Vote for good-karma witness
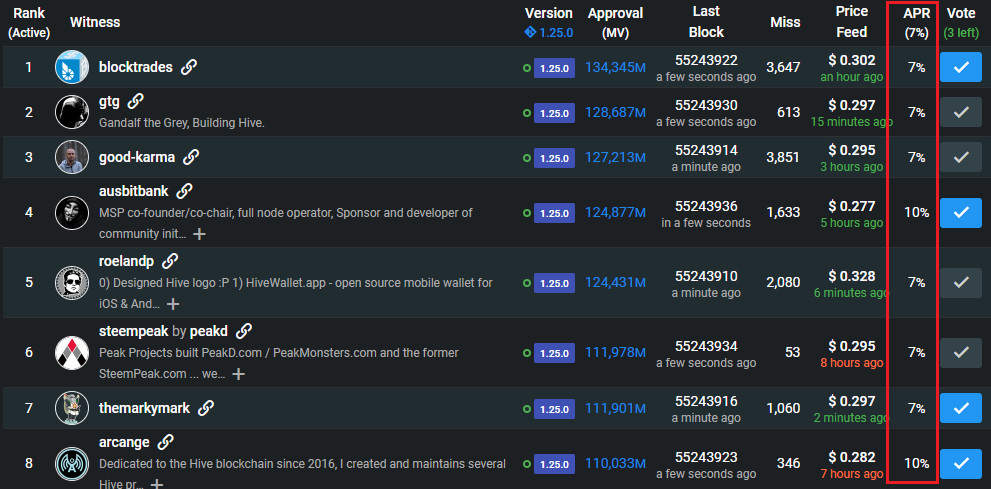Image resolution: width=991 pixels, height=489 pixels. pos(961,157)
